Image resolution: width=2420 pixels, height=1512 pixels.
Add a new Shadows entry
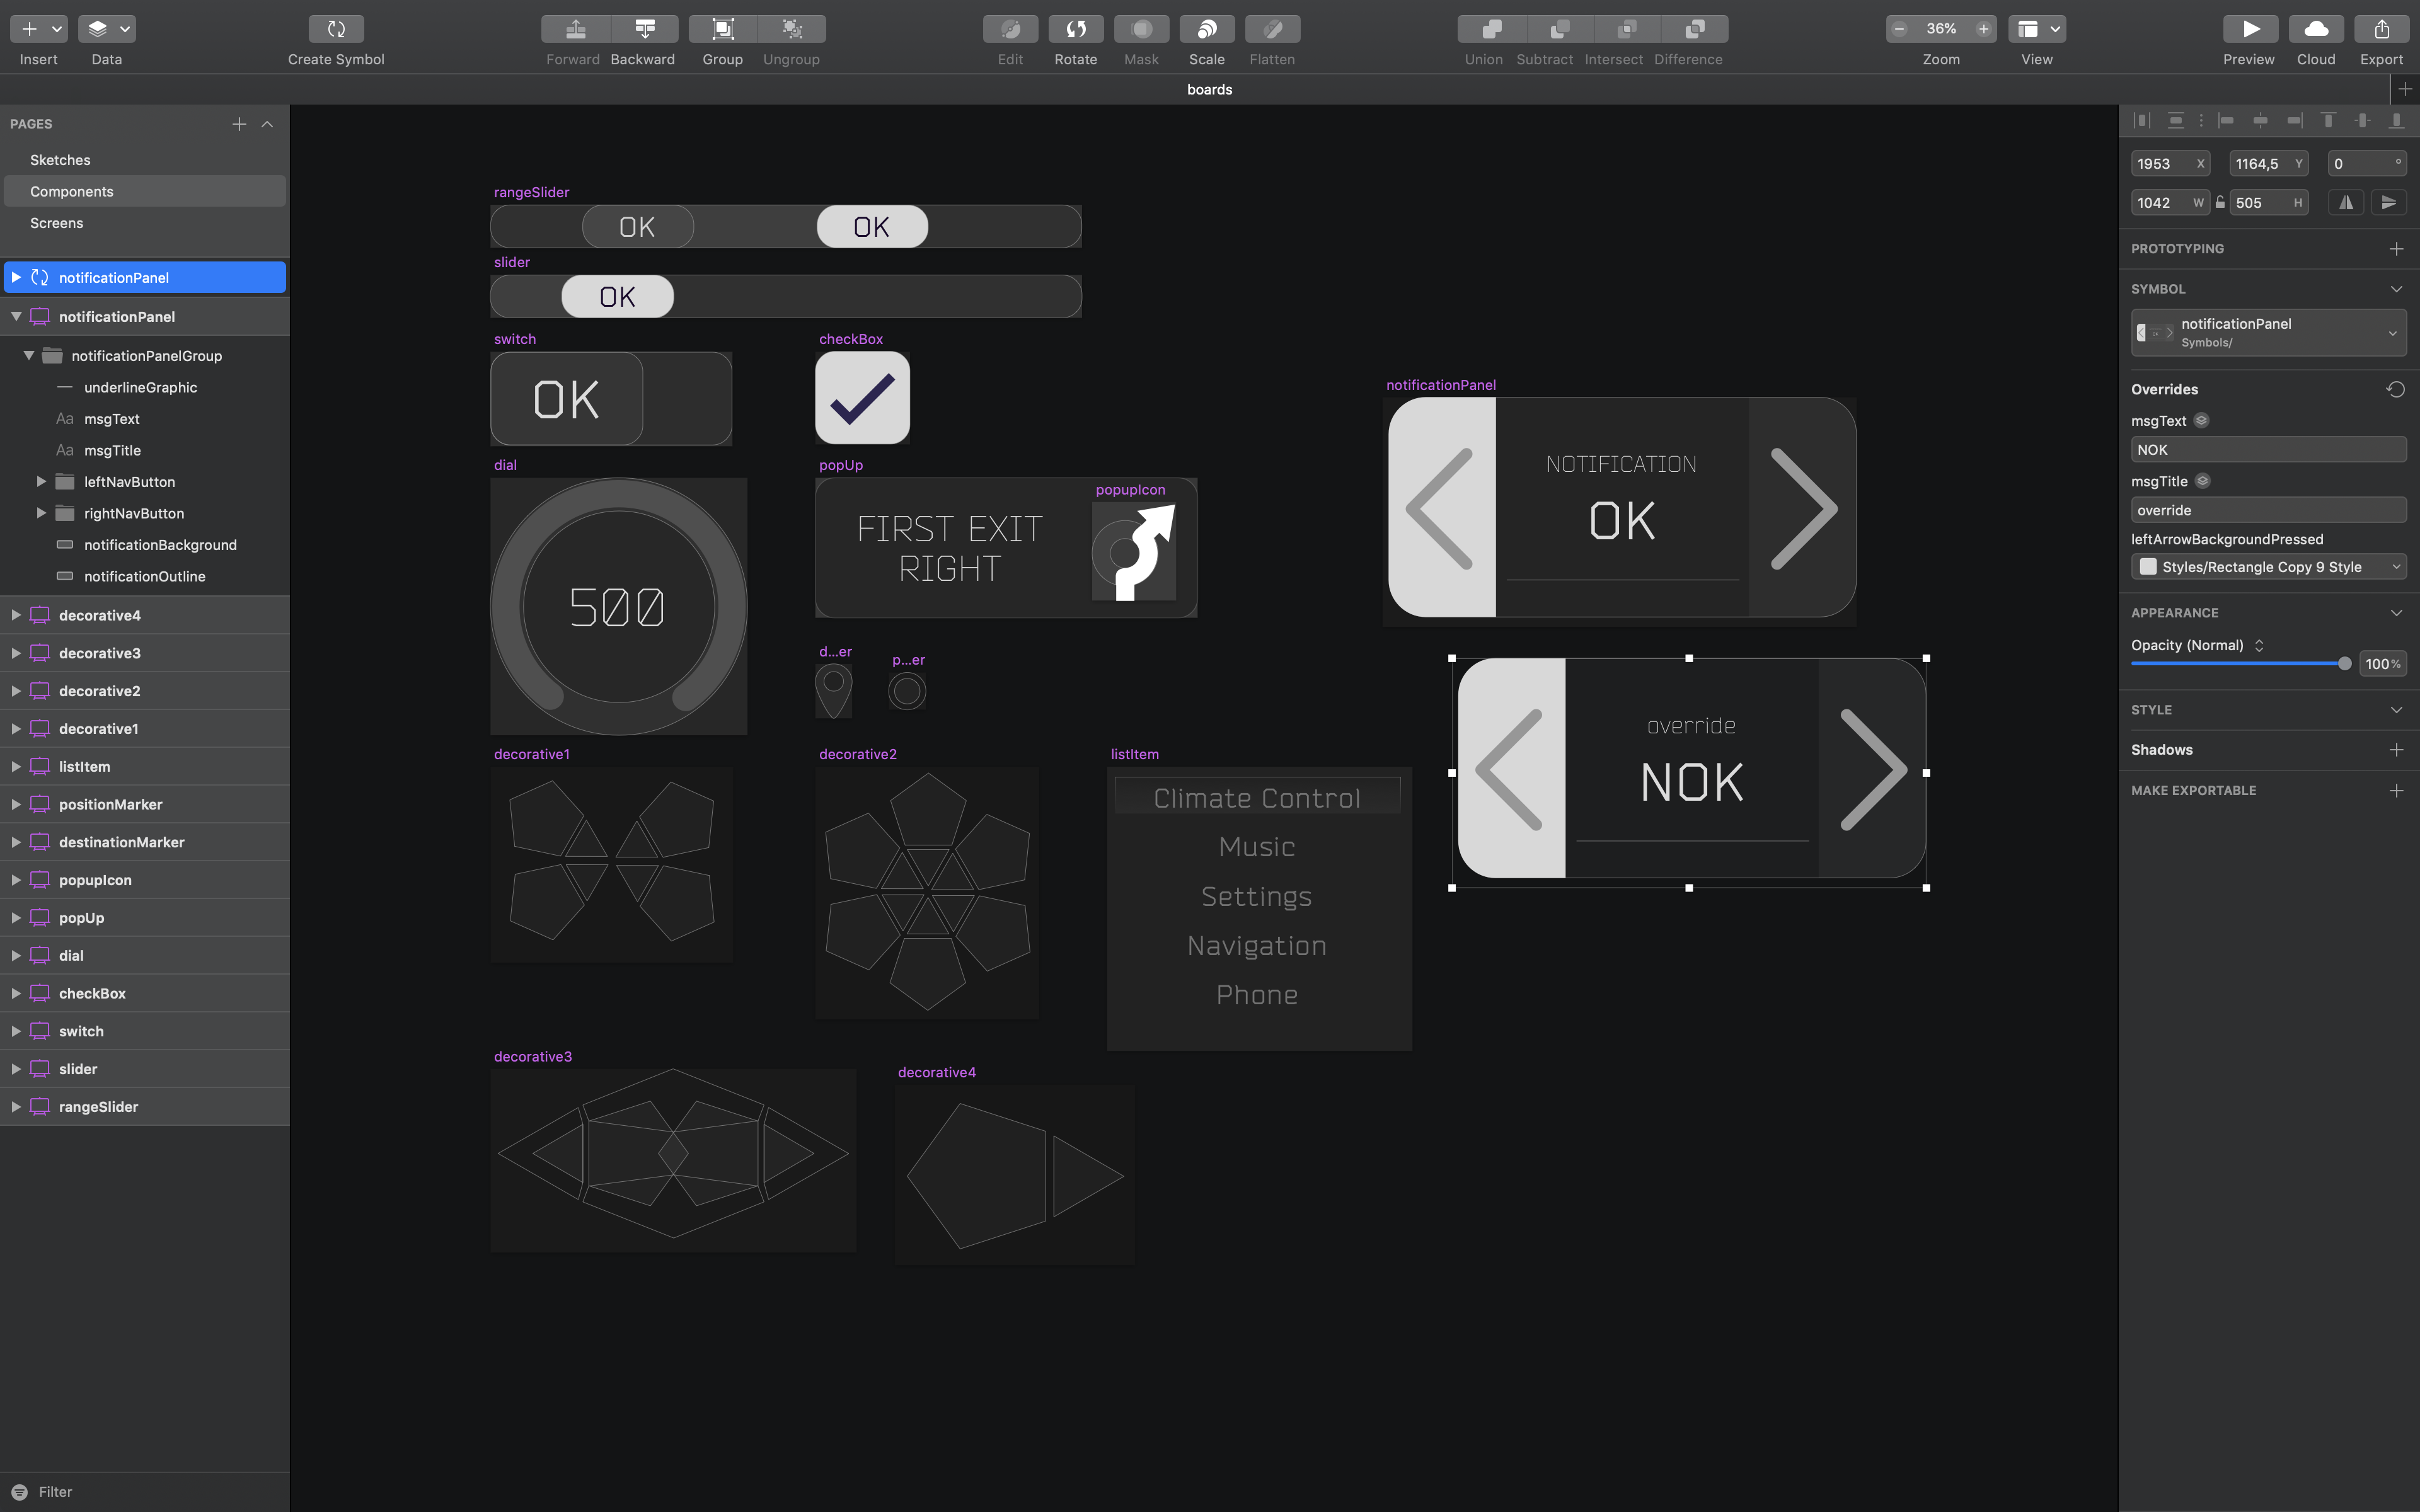click(2396, 750)
